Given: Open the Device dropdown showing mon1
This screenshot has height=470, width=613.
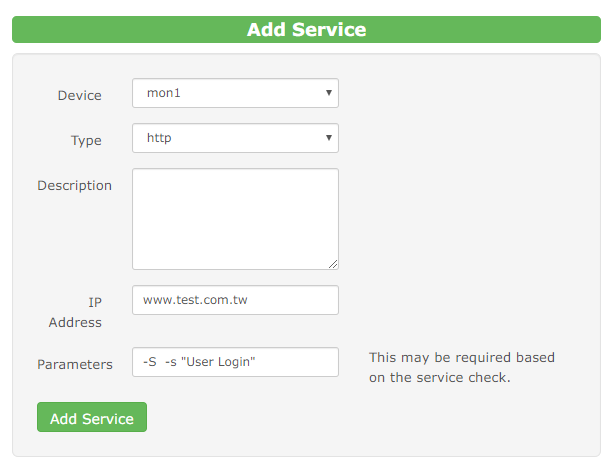Looking at the screenshot, I should tap(235, 93).
